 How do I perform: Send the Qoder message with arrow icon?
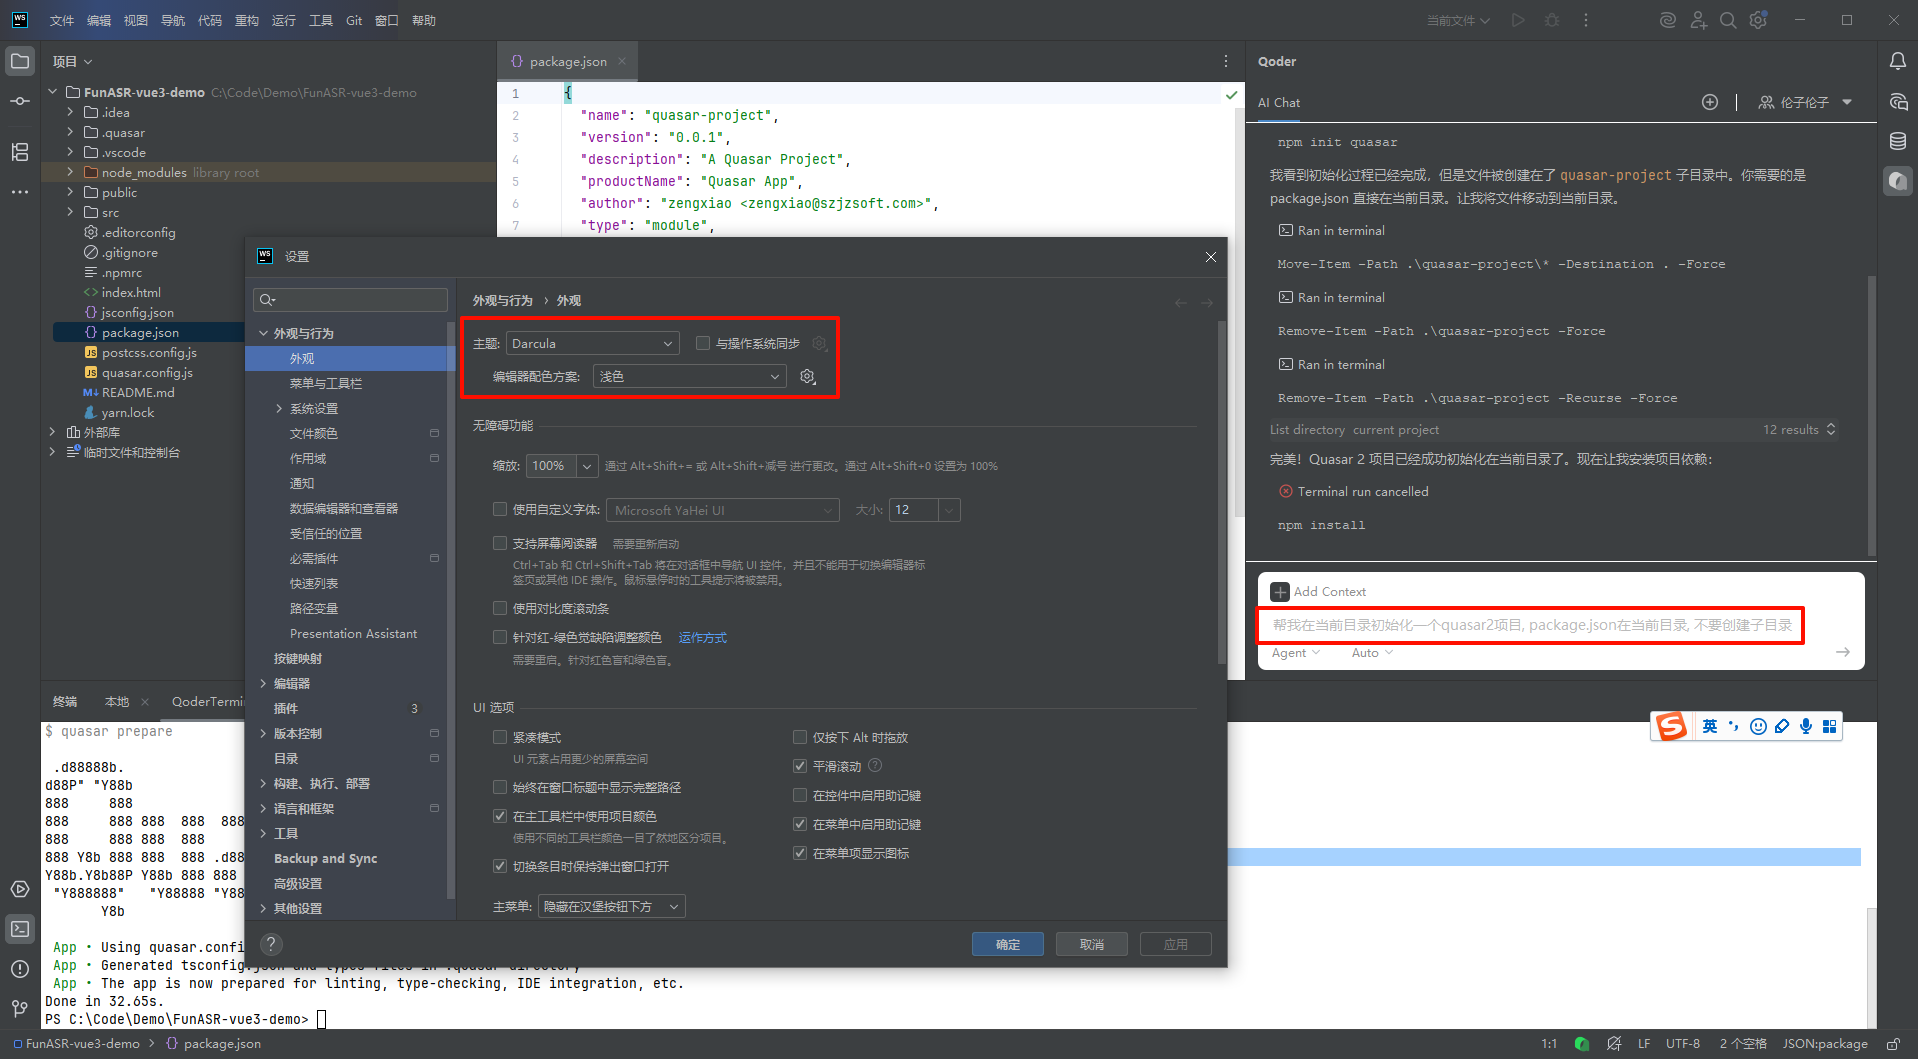click(1843, 652)
